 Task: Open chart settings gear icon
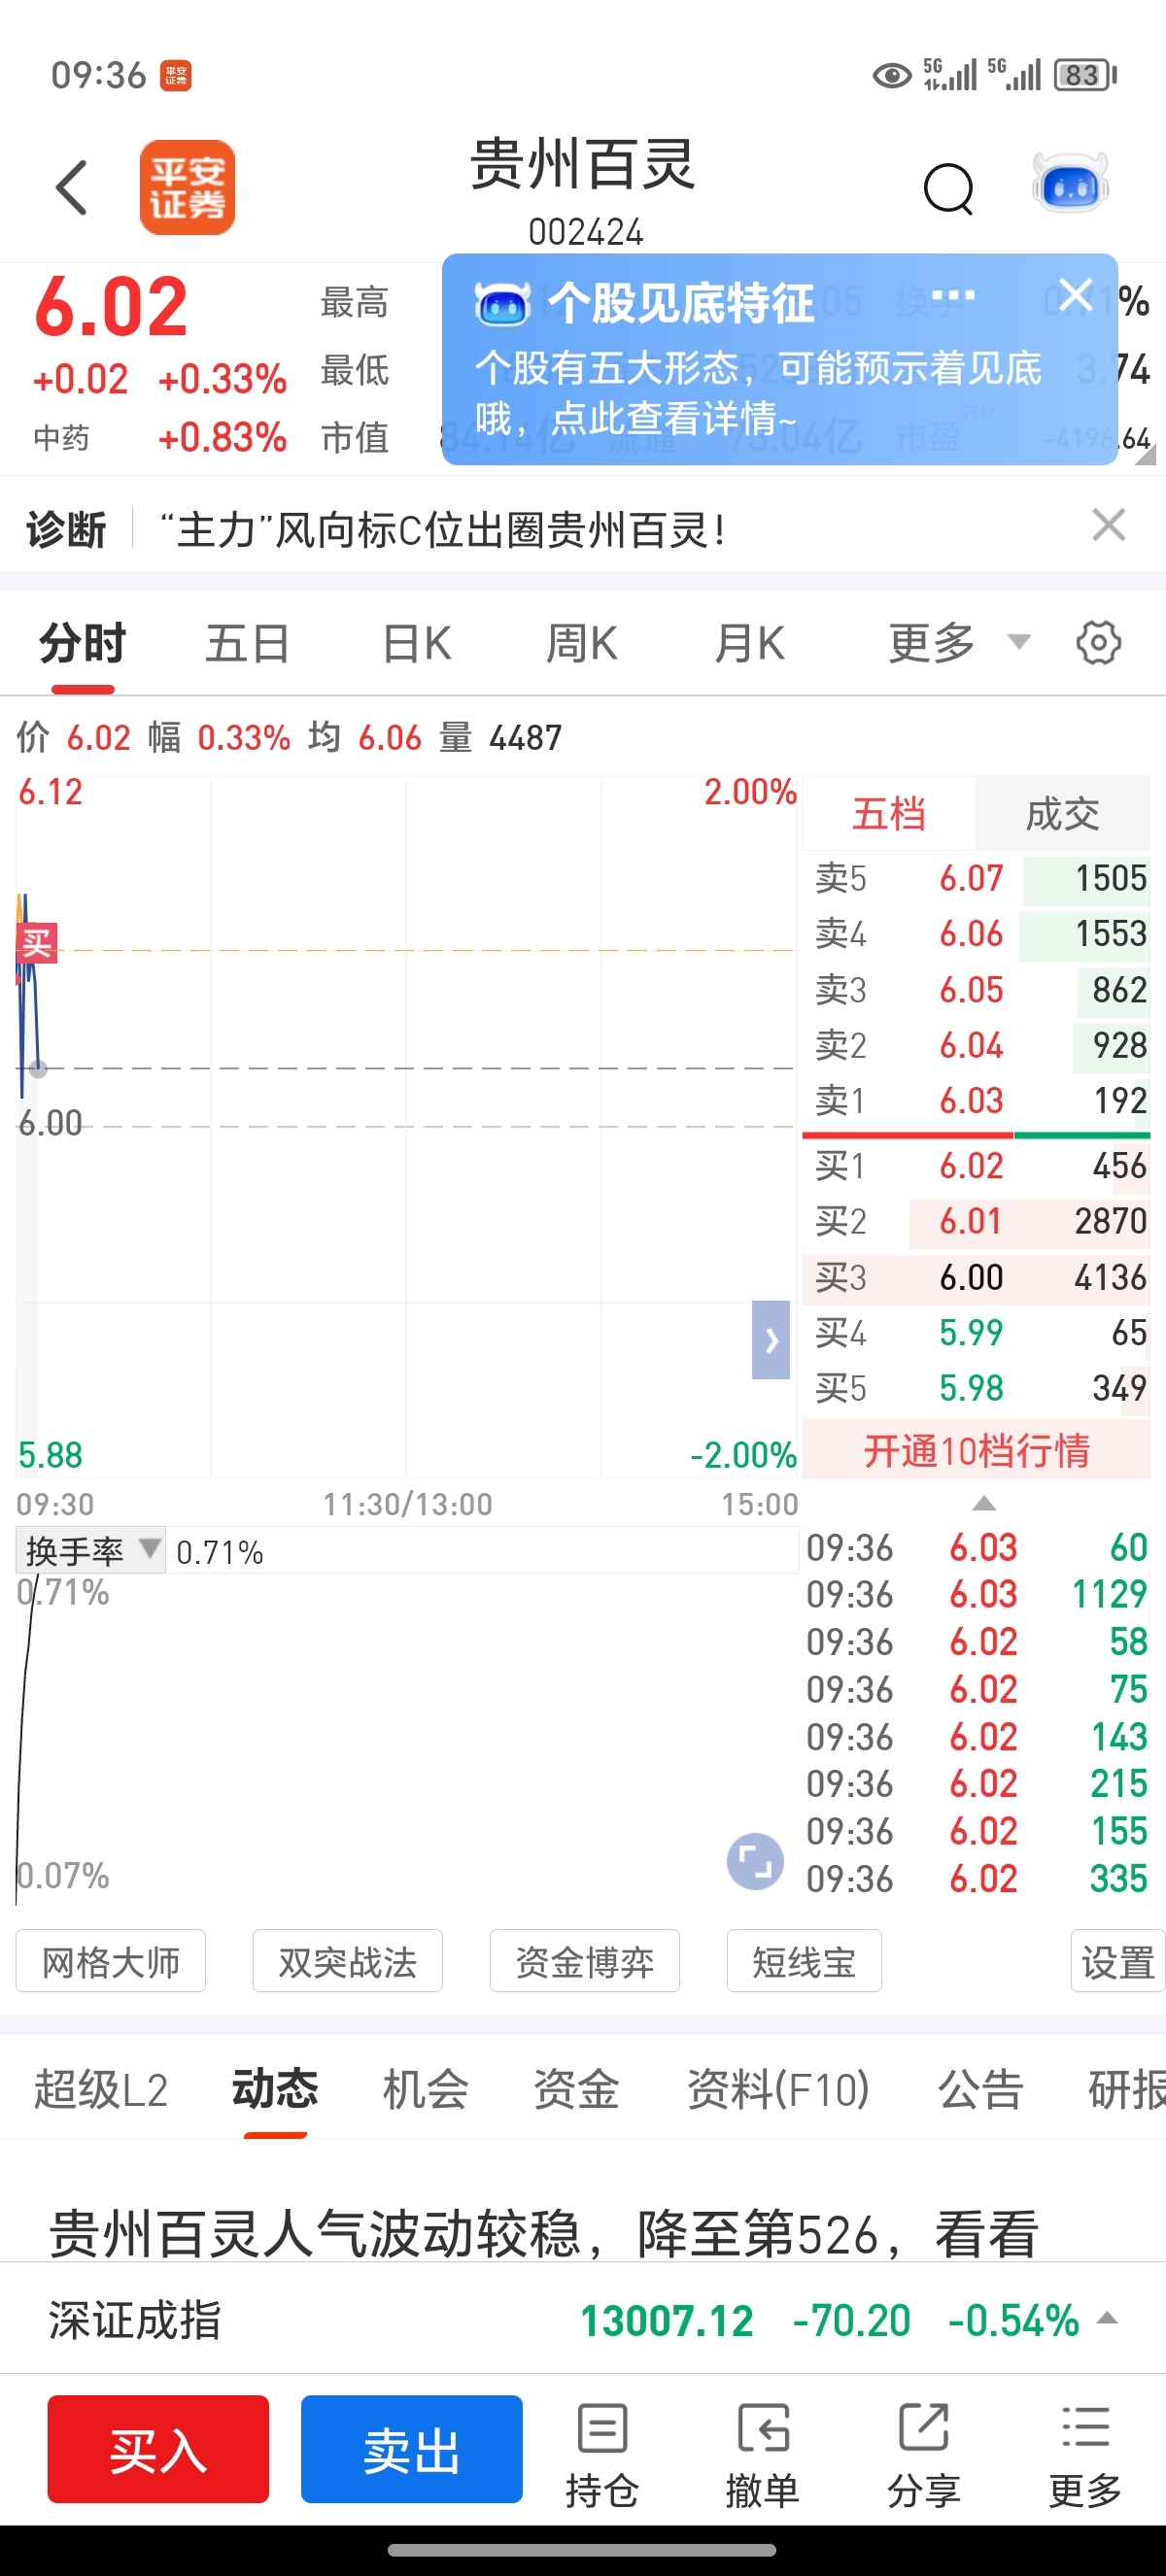pyautogui.click(x=1098, y=643)
